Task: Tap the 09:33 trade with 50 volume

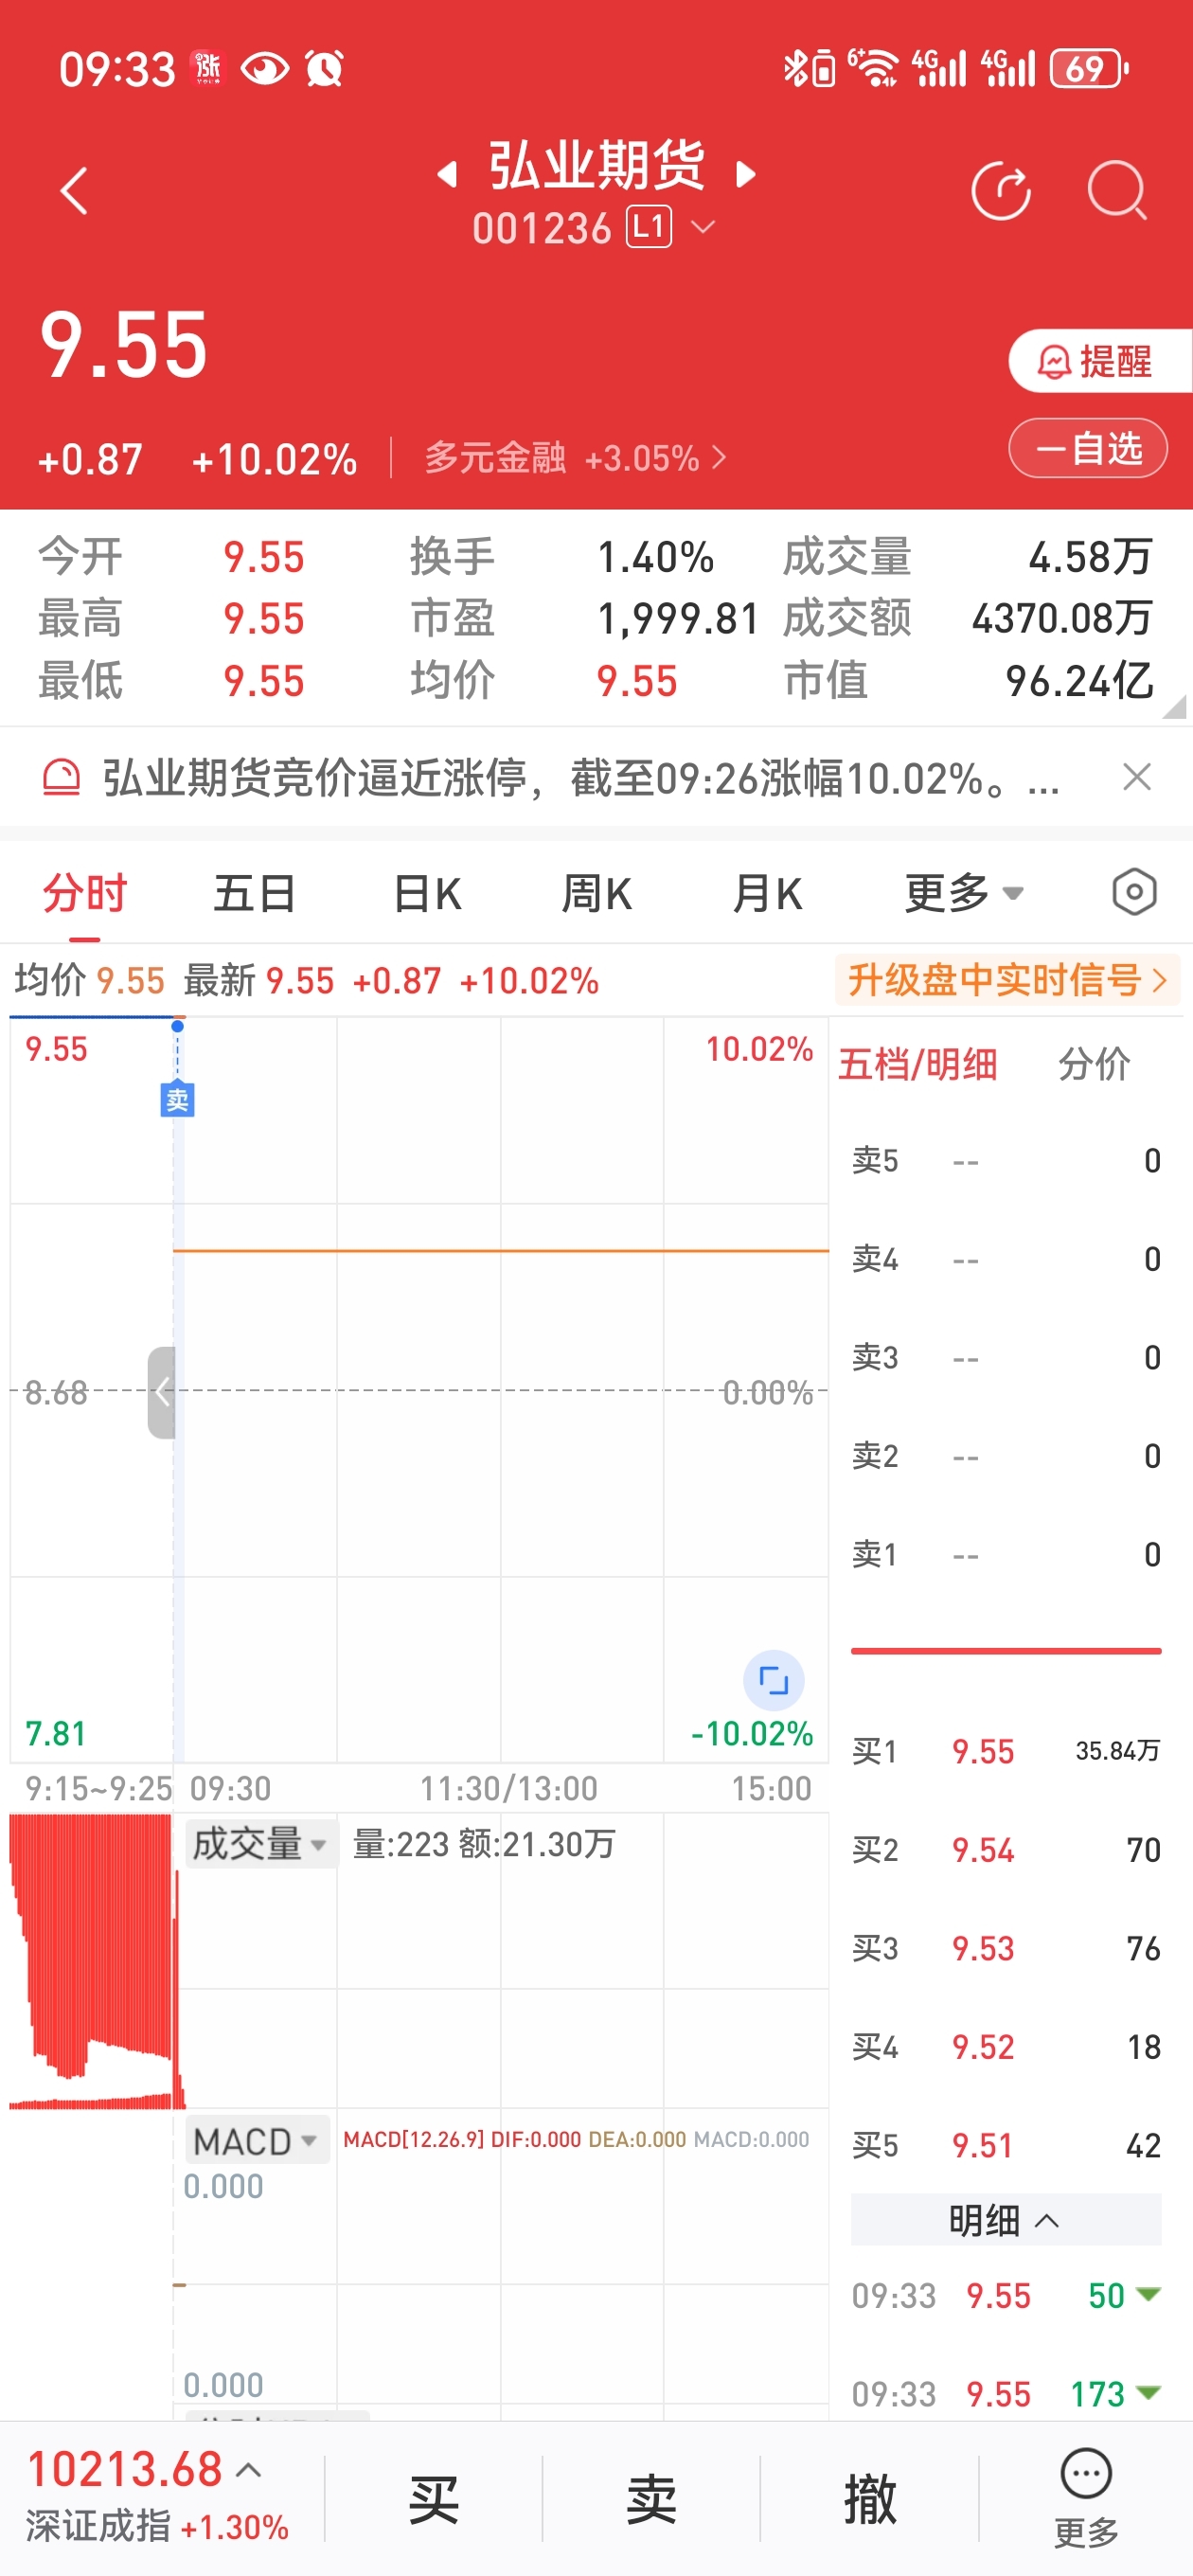Action: coord(1006,2296)
